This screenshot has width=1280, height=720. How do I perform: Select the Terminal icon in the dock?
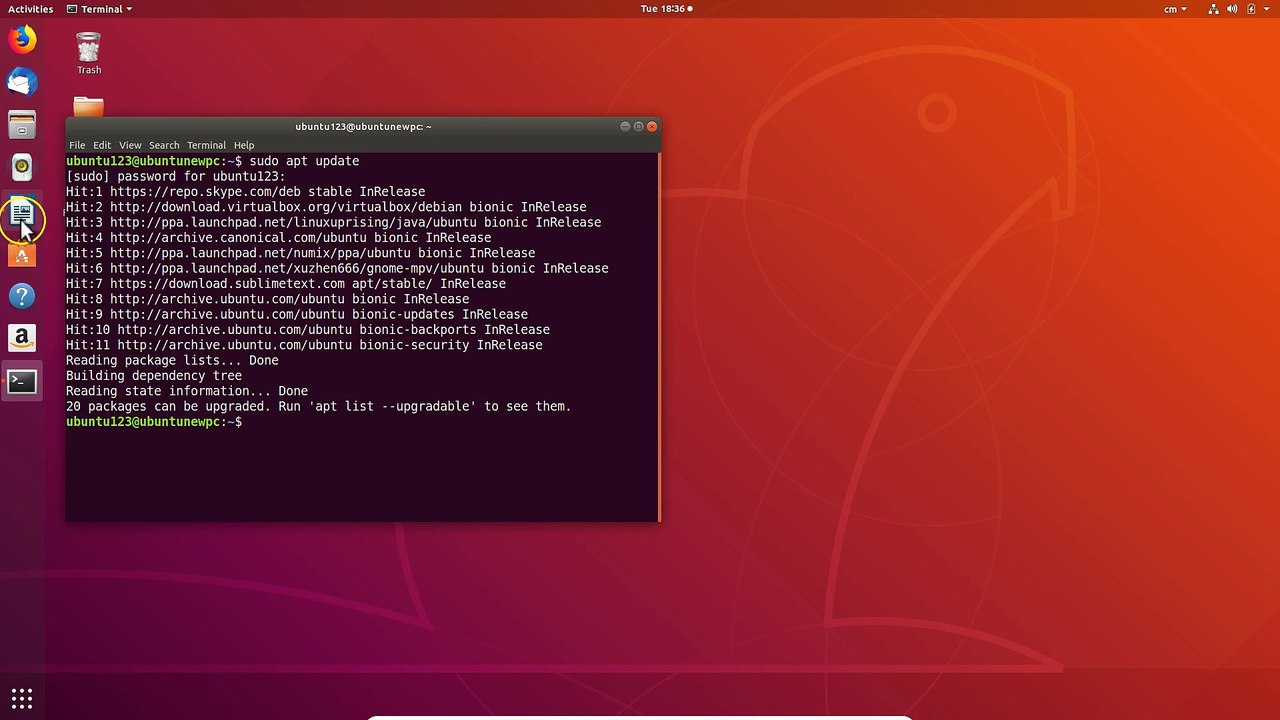click(22, 381)
